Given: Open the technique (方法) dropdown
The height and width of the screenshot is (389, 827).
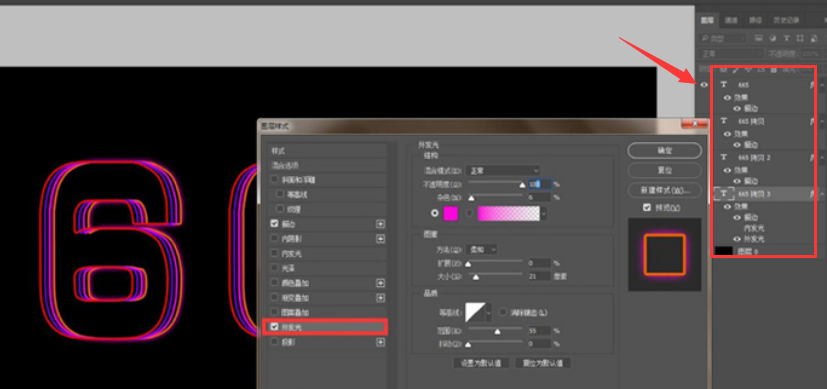Looking at the screenshot, I should click(482, 249).
